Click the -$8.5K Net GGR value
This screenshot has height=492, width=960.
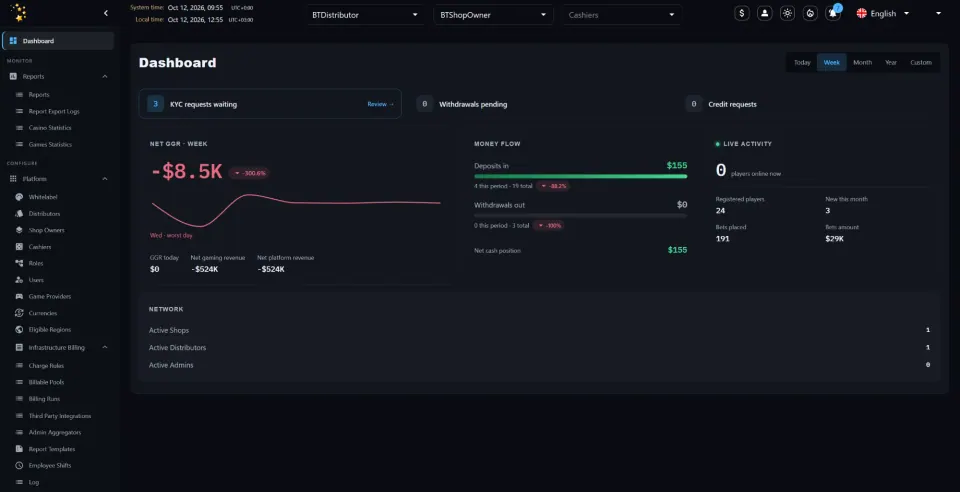click(187, 172)
